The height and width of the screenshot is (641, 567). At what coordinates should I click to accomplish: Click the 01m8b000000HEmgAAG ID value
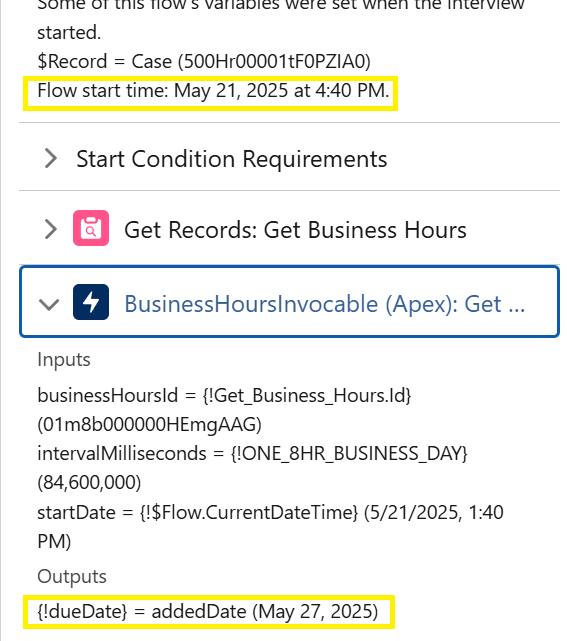150,424
